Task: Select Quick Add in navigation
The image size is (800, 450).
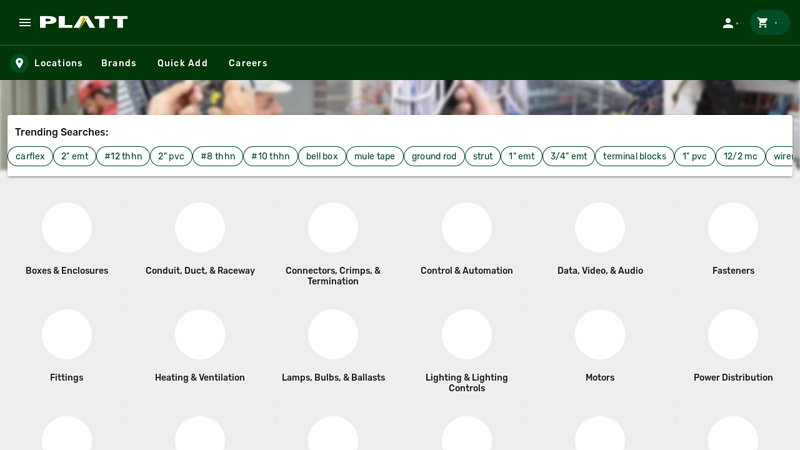Action: (182, 63)
